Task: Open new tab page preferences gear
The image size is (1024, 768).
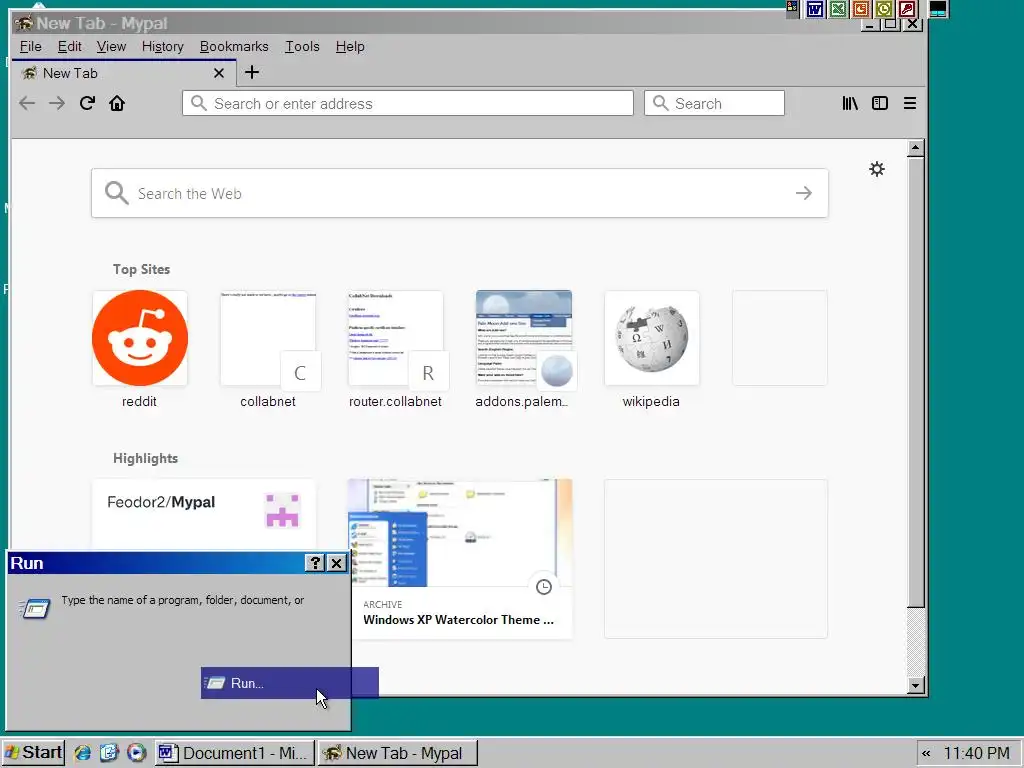Action: pyautogui.click(x=877, y=169)
